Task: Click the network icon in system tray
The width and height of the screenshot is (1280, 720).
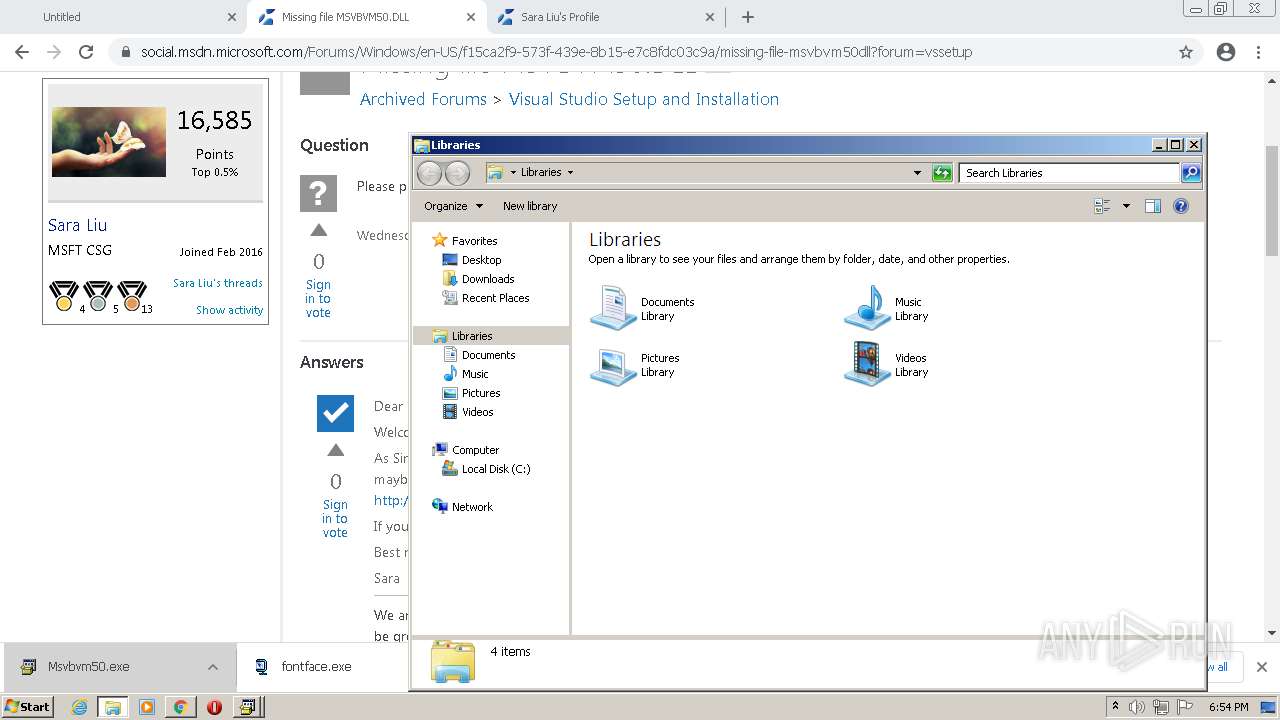Action: [x=1161, y=707]
